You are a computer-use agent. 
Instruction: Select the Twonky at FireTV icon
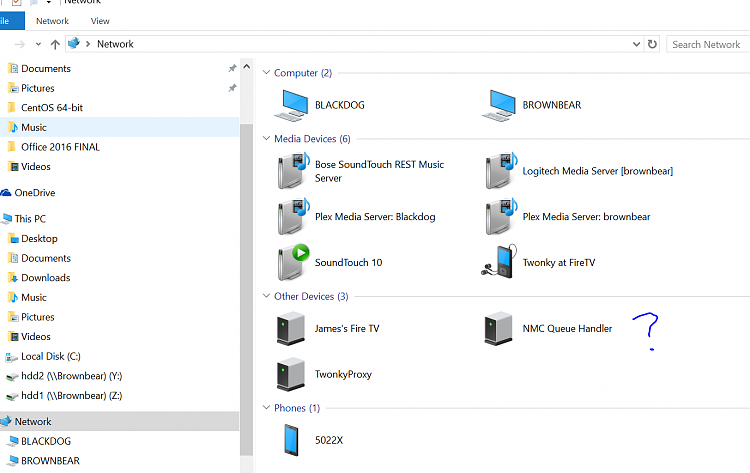pyautogui.click(x=499, y=261)
